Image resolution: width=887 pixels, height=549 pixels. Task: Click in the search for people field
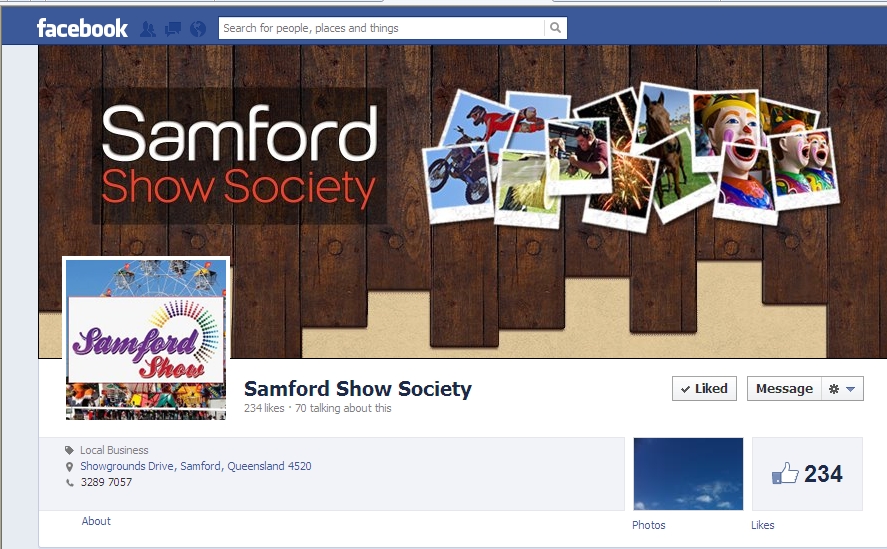[382, 28]
